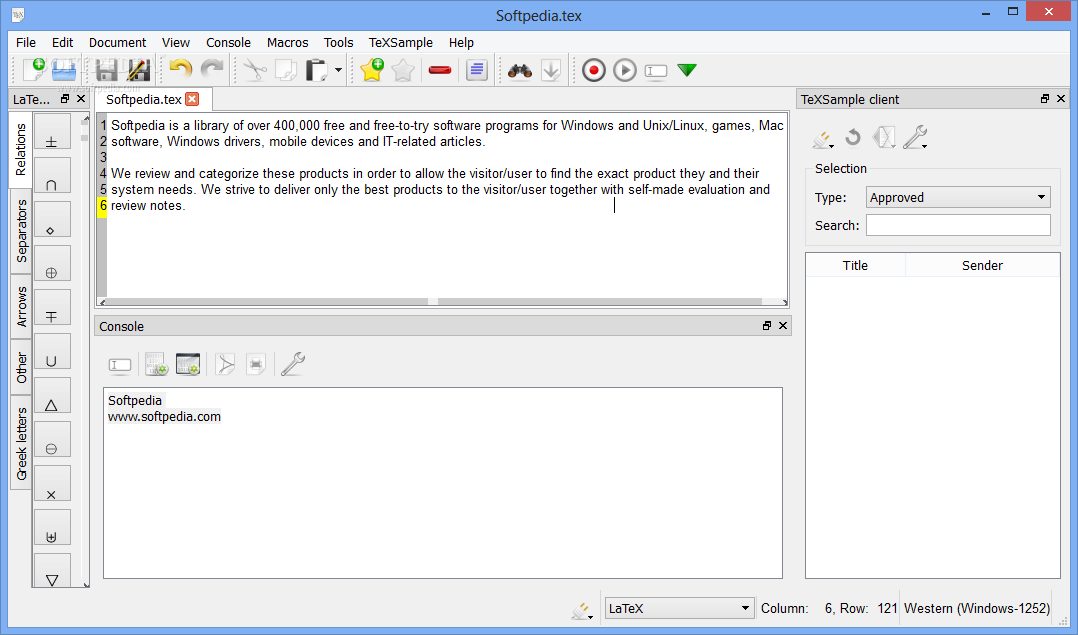Open the Console menu

[228, 43]
